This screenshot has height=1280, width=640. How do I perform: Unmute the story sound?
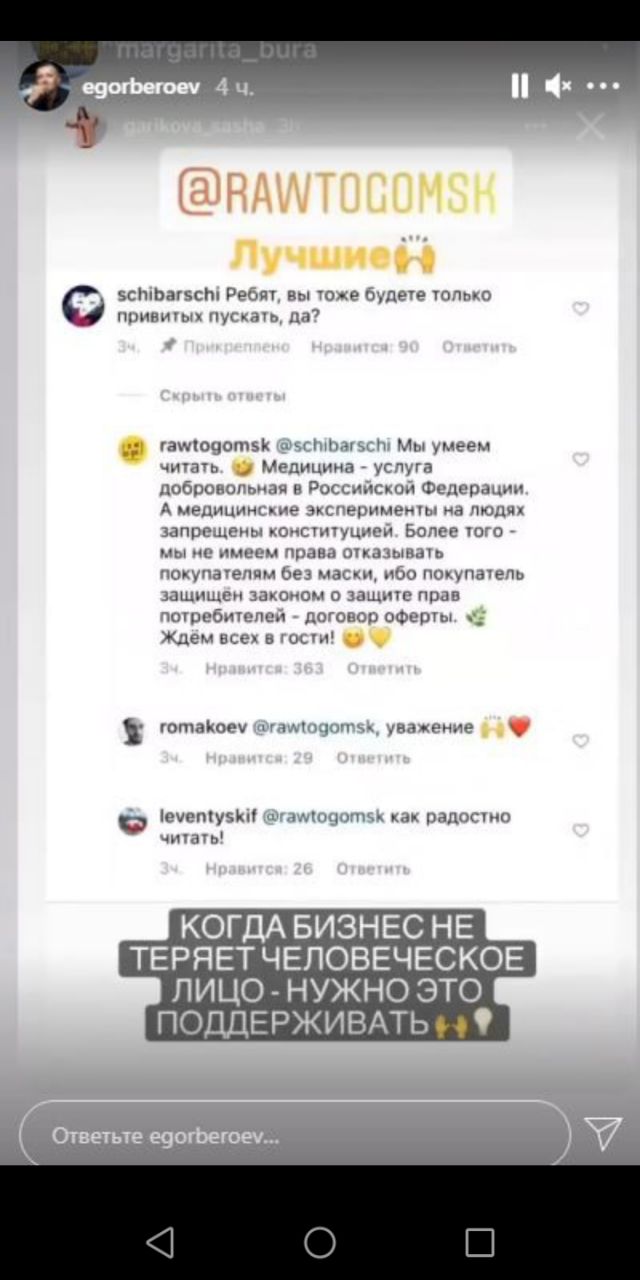coord(557,87)
